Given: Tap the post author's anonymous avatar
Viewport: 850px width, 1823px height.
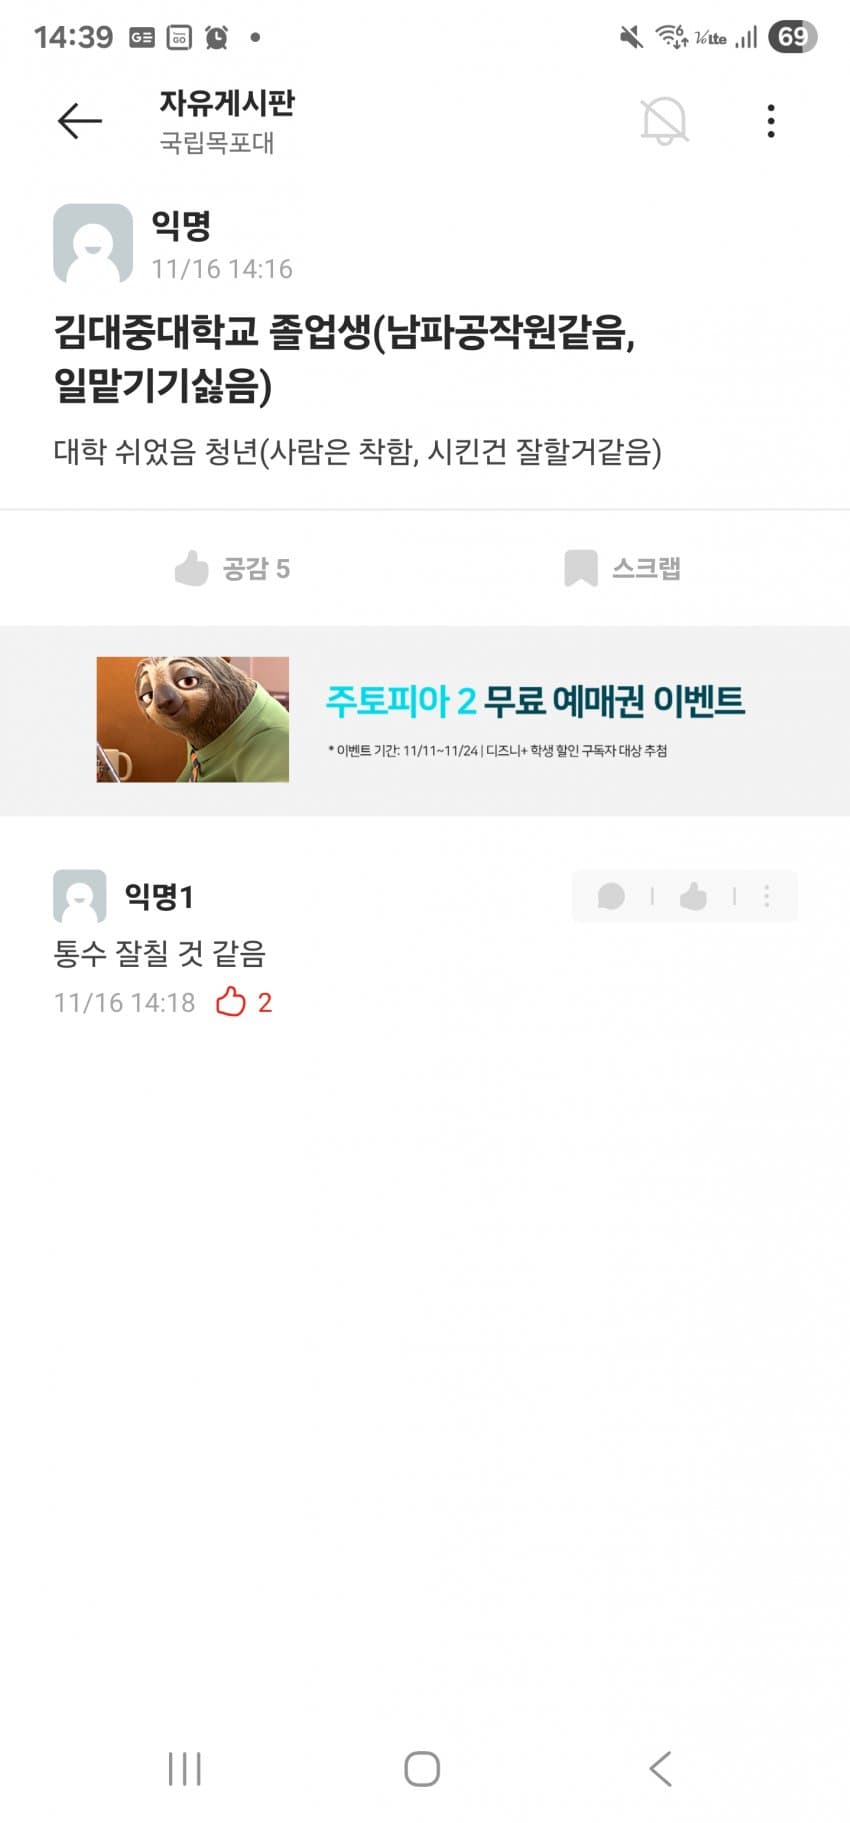Looking at the screenshot, I should click(x=93, y=244).
